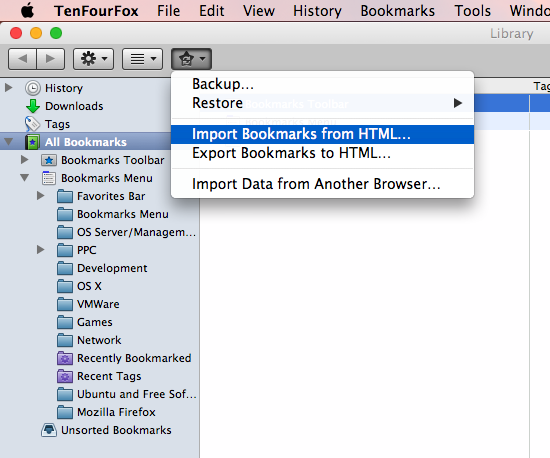Expand the PPC folder
This screenshot has width=550, height=458.
(x=41, y=250)
